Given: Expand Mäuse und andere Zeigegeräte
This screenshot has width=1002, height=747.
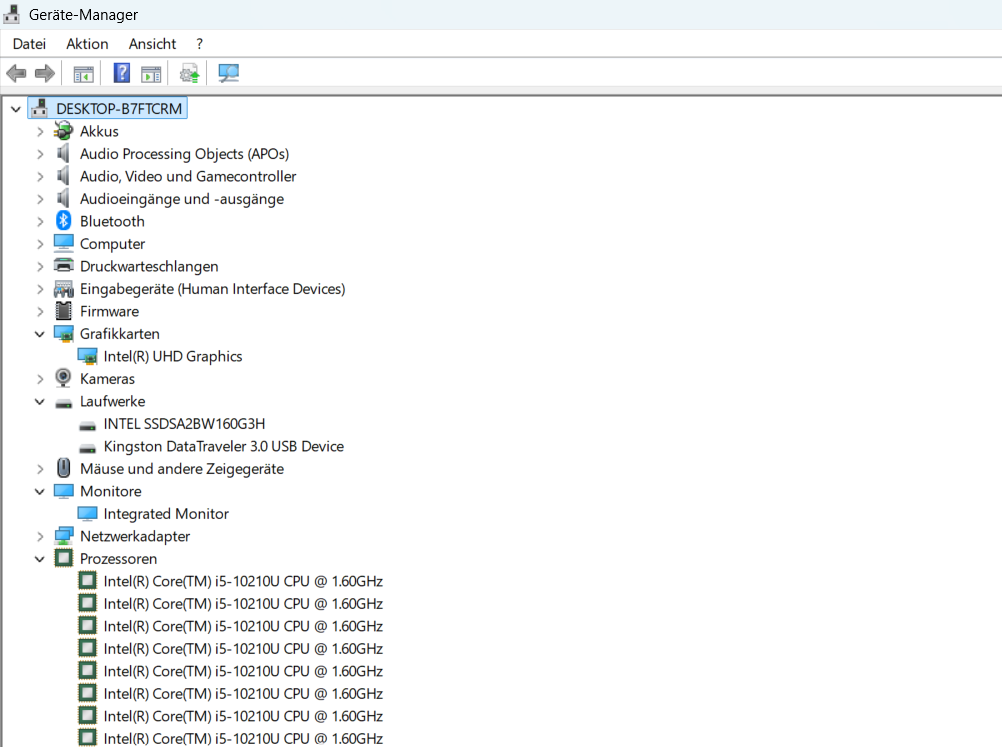Looking at the screenshot, I should tap(40, 469).
